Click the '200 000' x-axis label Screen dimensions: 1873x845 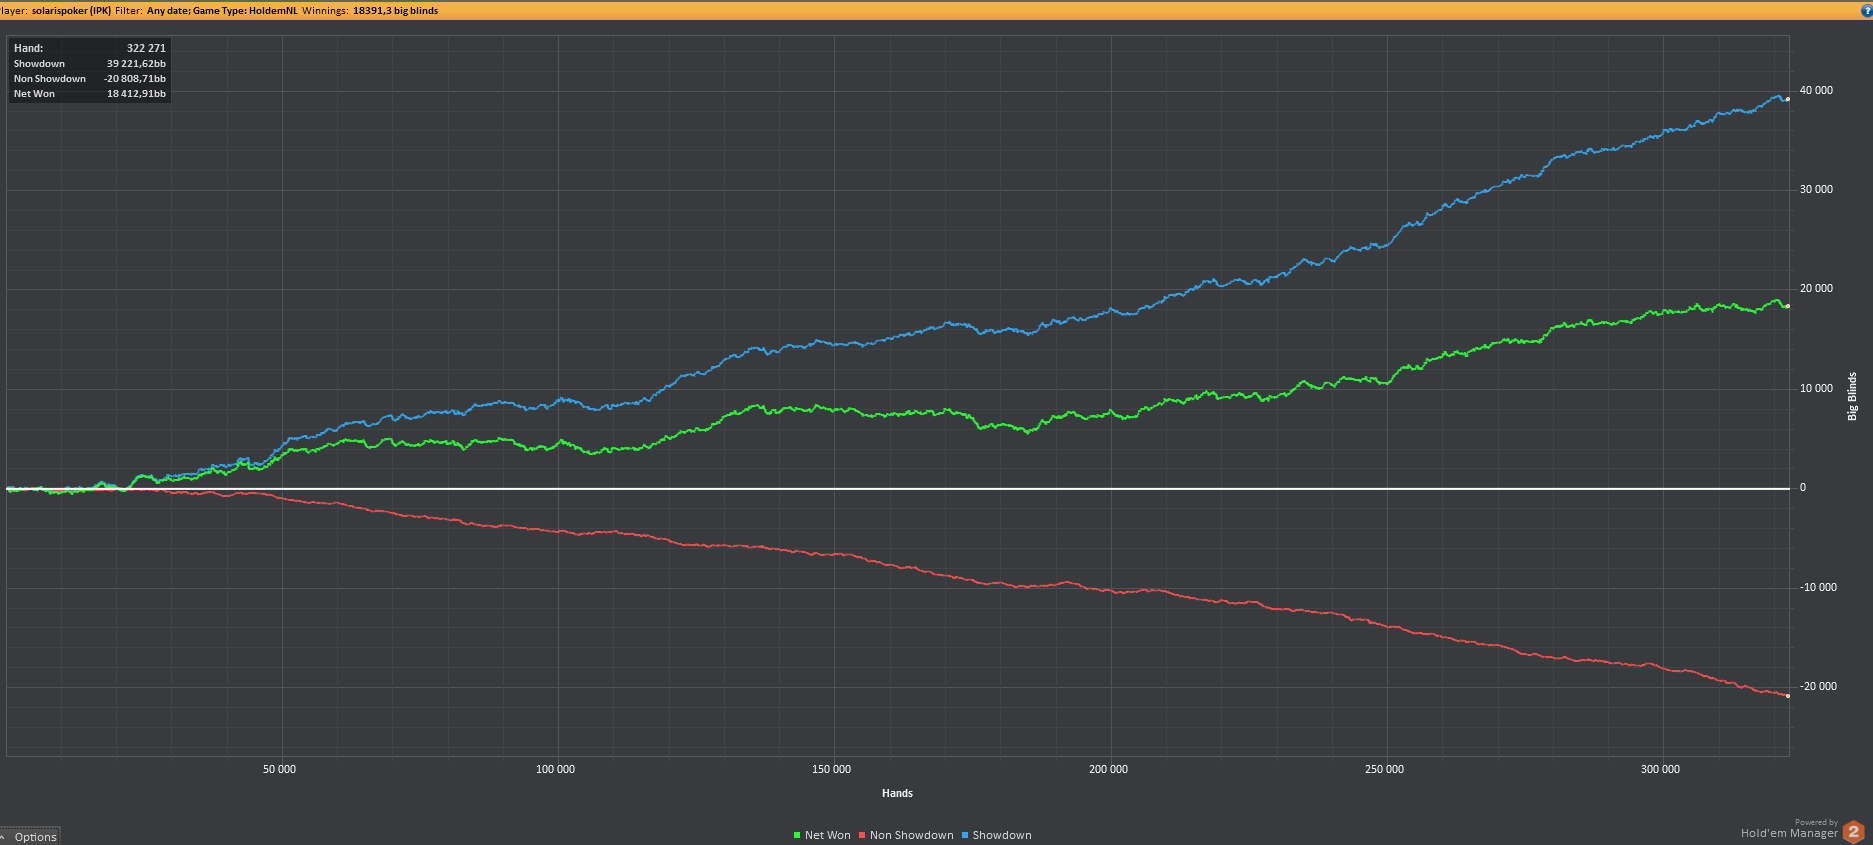(1108, 769)
